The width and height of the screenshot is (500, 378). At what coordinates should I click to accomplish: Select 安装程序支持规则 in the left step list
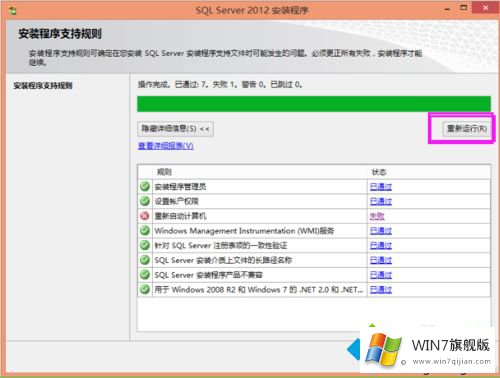[x=43, y=86]
